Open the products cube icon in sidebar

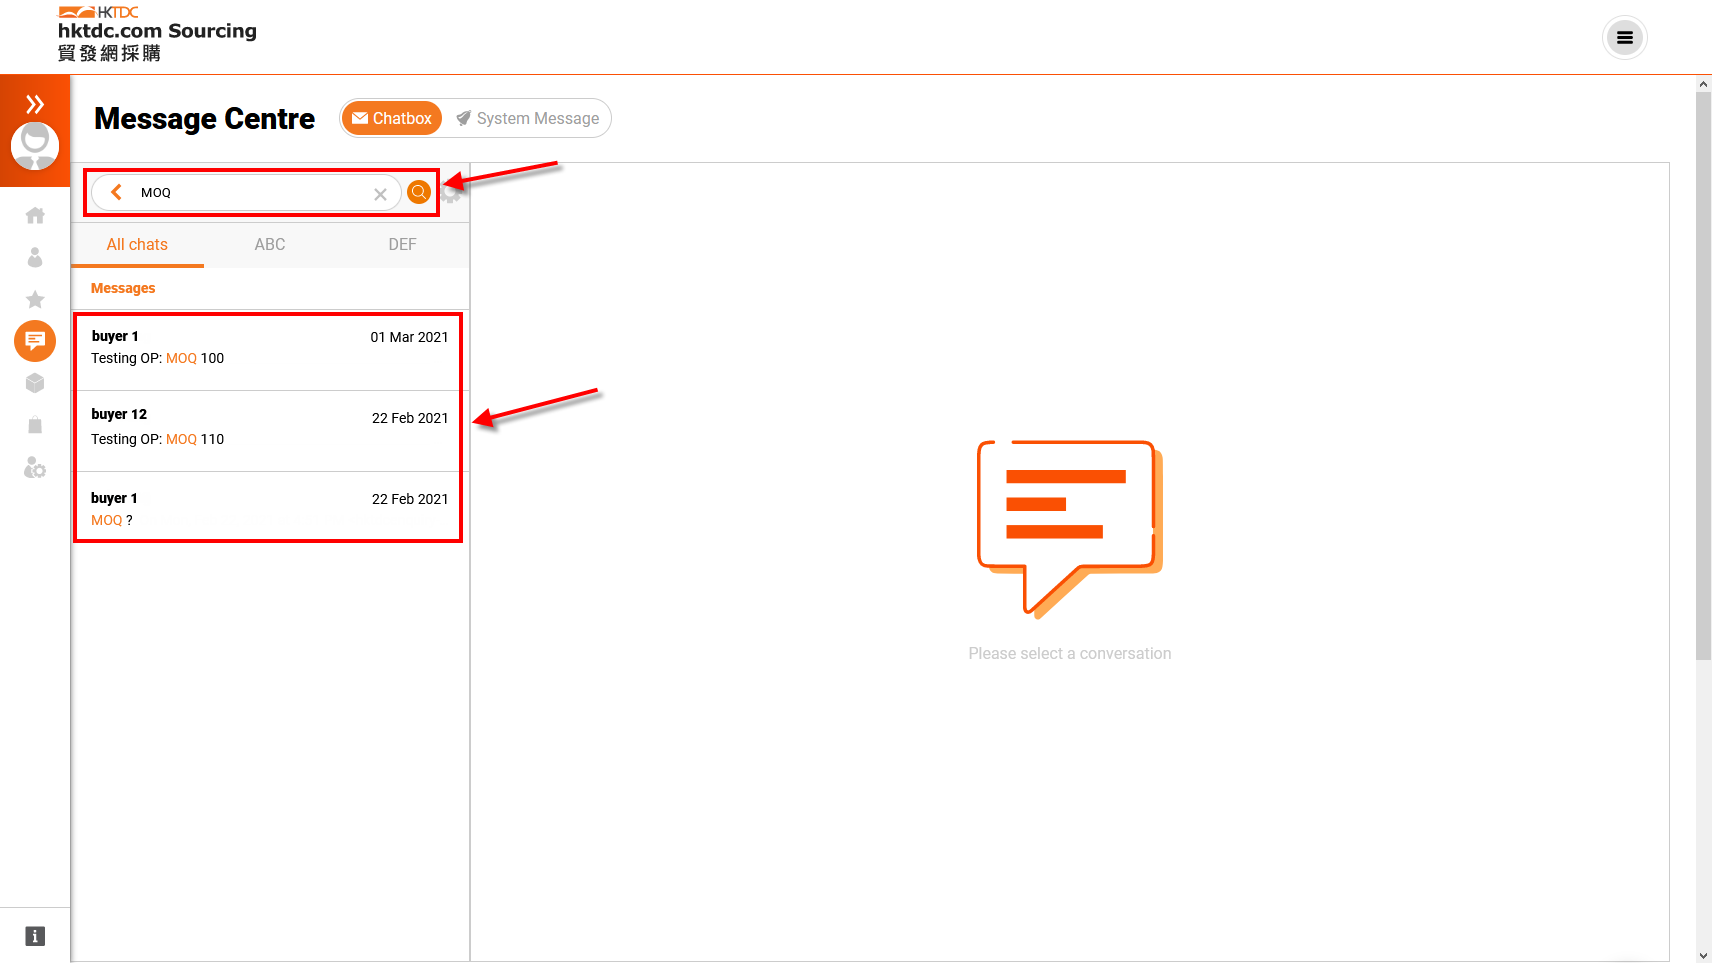point(35,383)
